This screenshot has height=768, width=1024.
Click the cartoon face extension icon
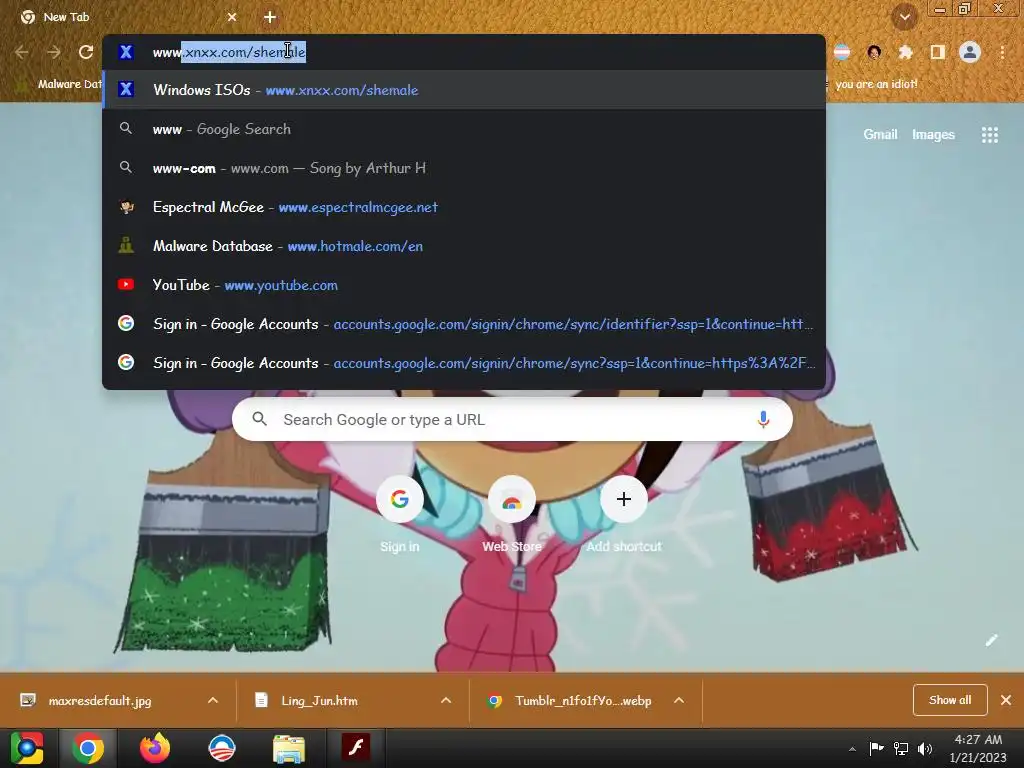click(874, 52)
